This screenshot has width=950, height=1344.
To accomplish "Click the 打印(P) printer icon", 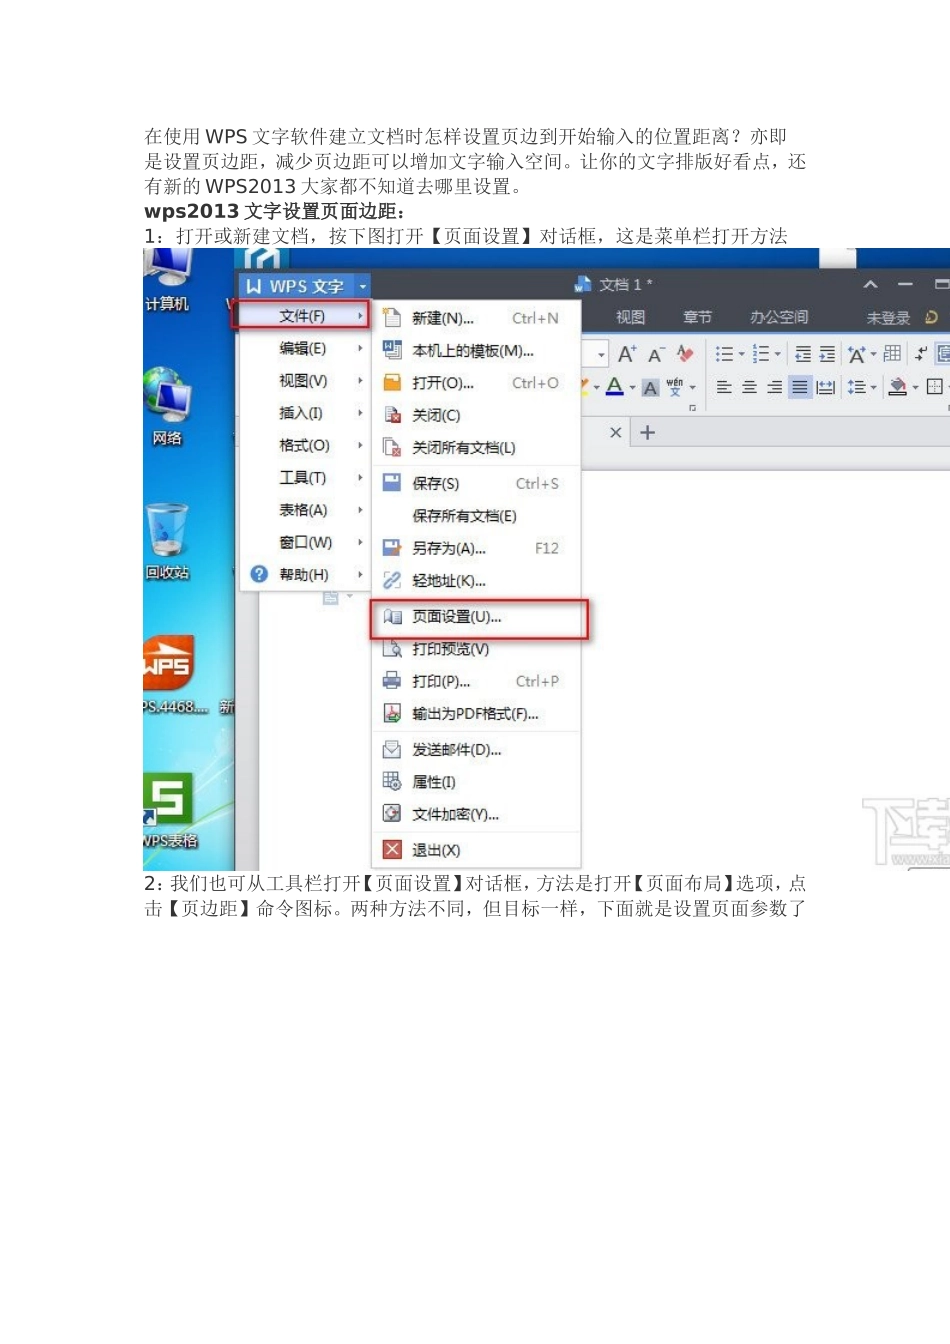I will (x=392, y=681).
